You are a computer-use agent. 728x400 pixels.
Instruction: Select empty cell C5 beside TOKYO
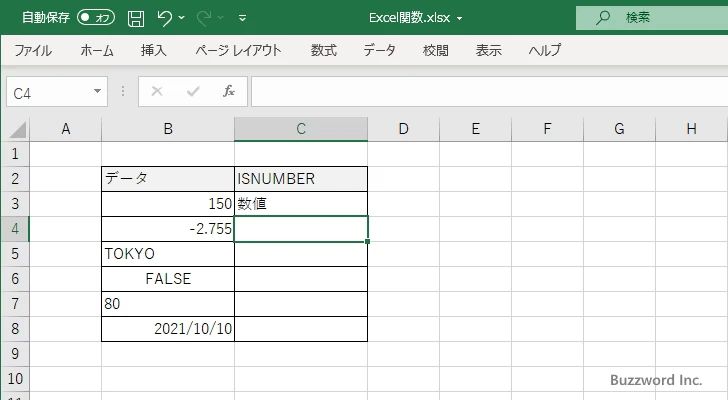click(x=301, y=254)
